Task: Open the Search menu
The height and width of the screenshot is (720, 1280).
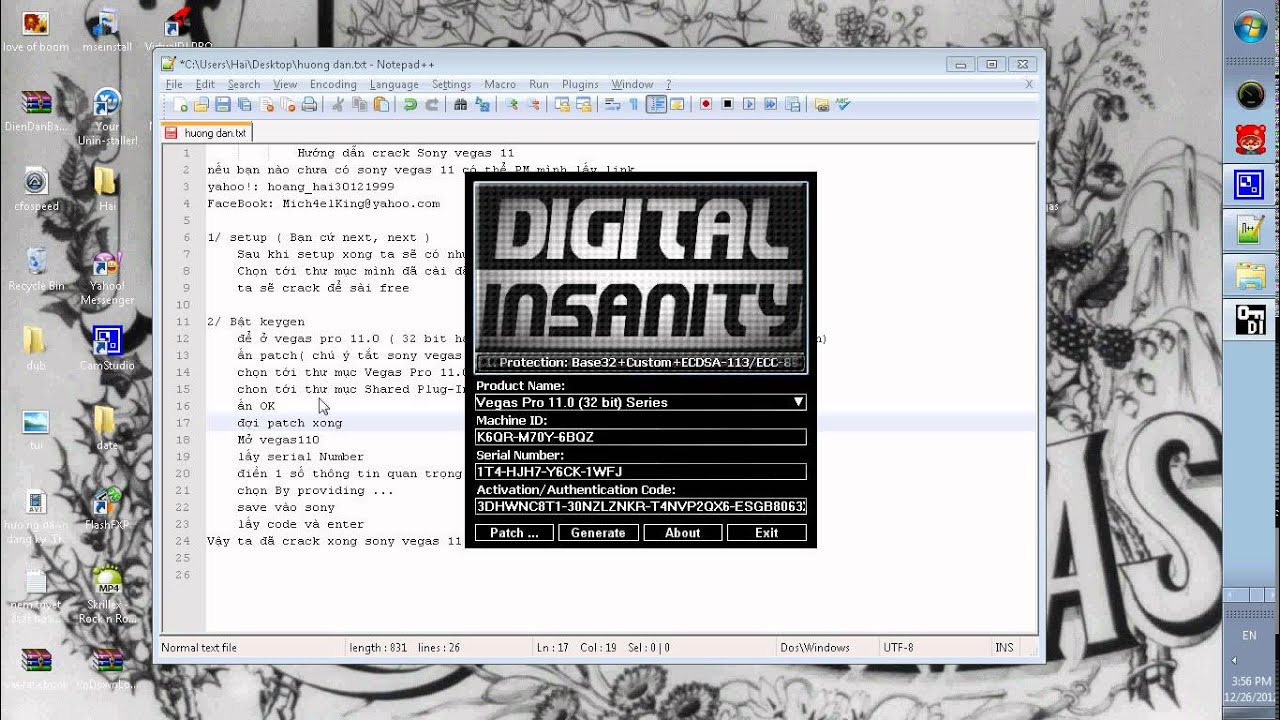Action: [243, 84]
